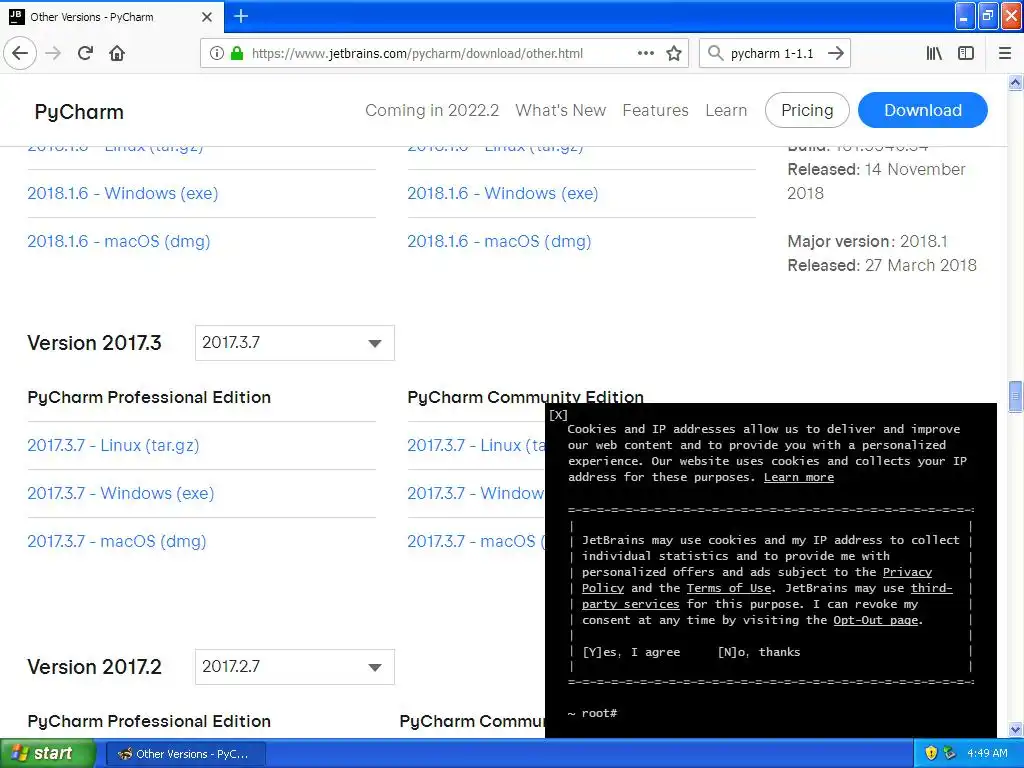View secure connection padlock details
Image resolution: width=1024 pixels, height=768 pixels.
pos(237,54)
